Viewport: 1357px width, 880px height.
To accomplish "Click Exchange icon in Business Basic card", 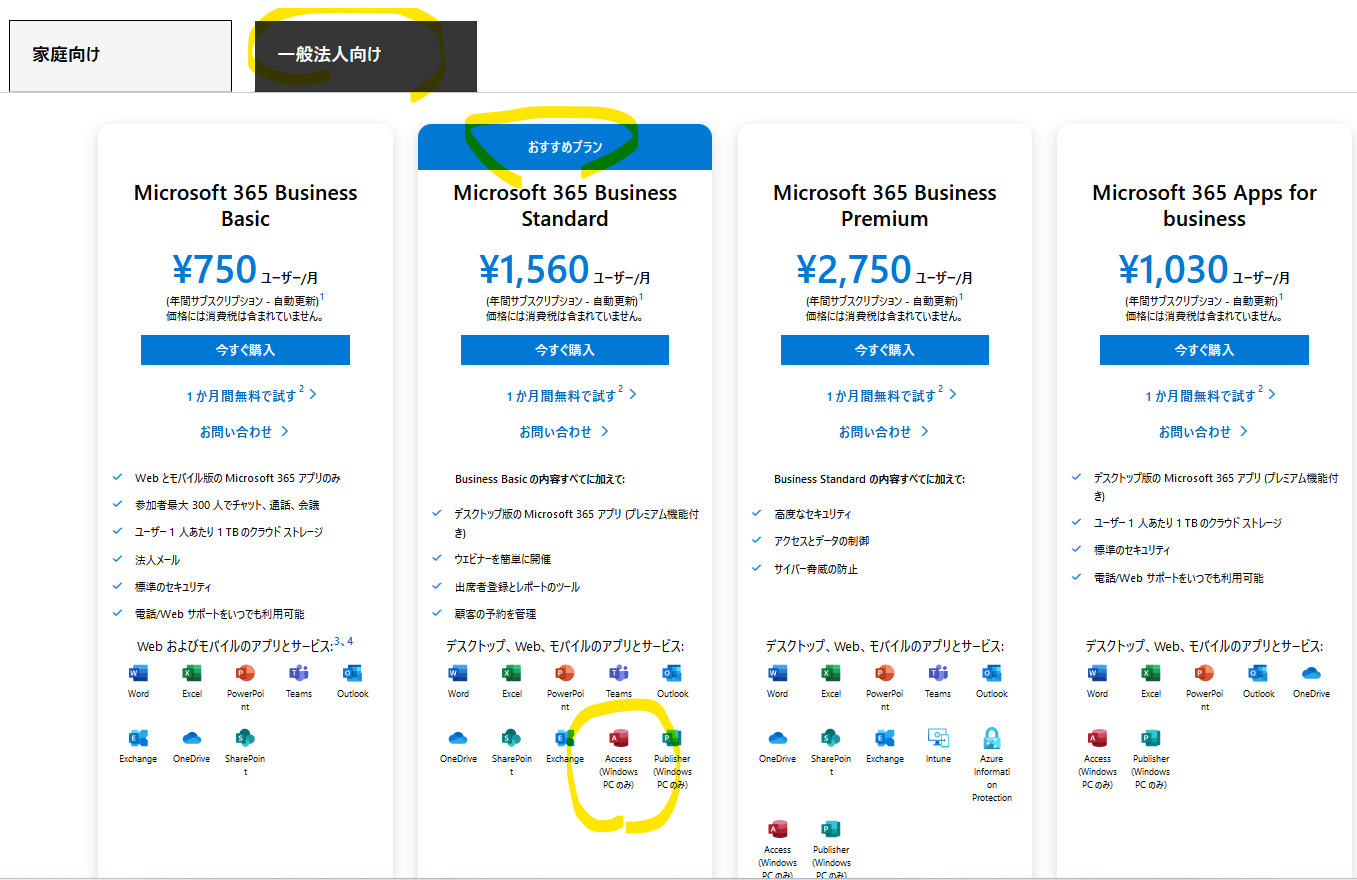I will click(138, 738).
